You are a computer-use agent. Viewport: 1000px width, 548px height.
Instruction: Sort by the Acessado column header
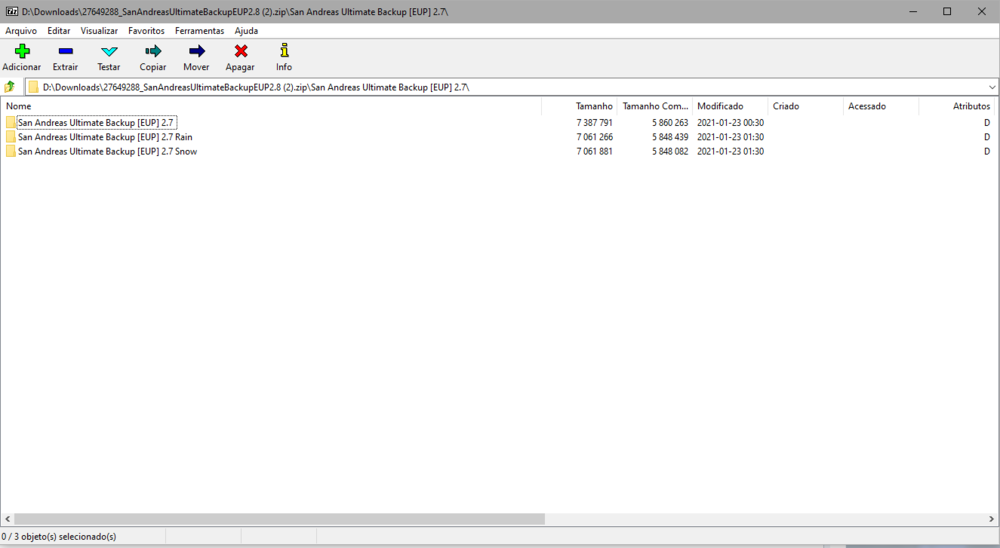[881, 106]
